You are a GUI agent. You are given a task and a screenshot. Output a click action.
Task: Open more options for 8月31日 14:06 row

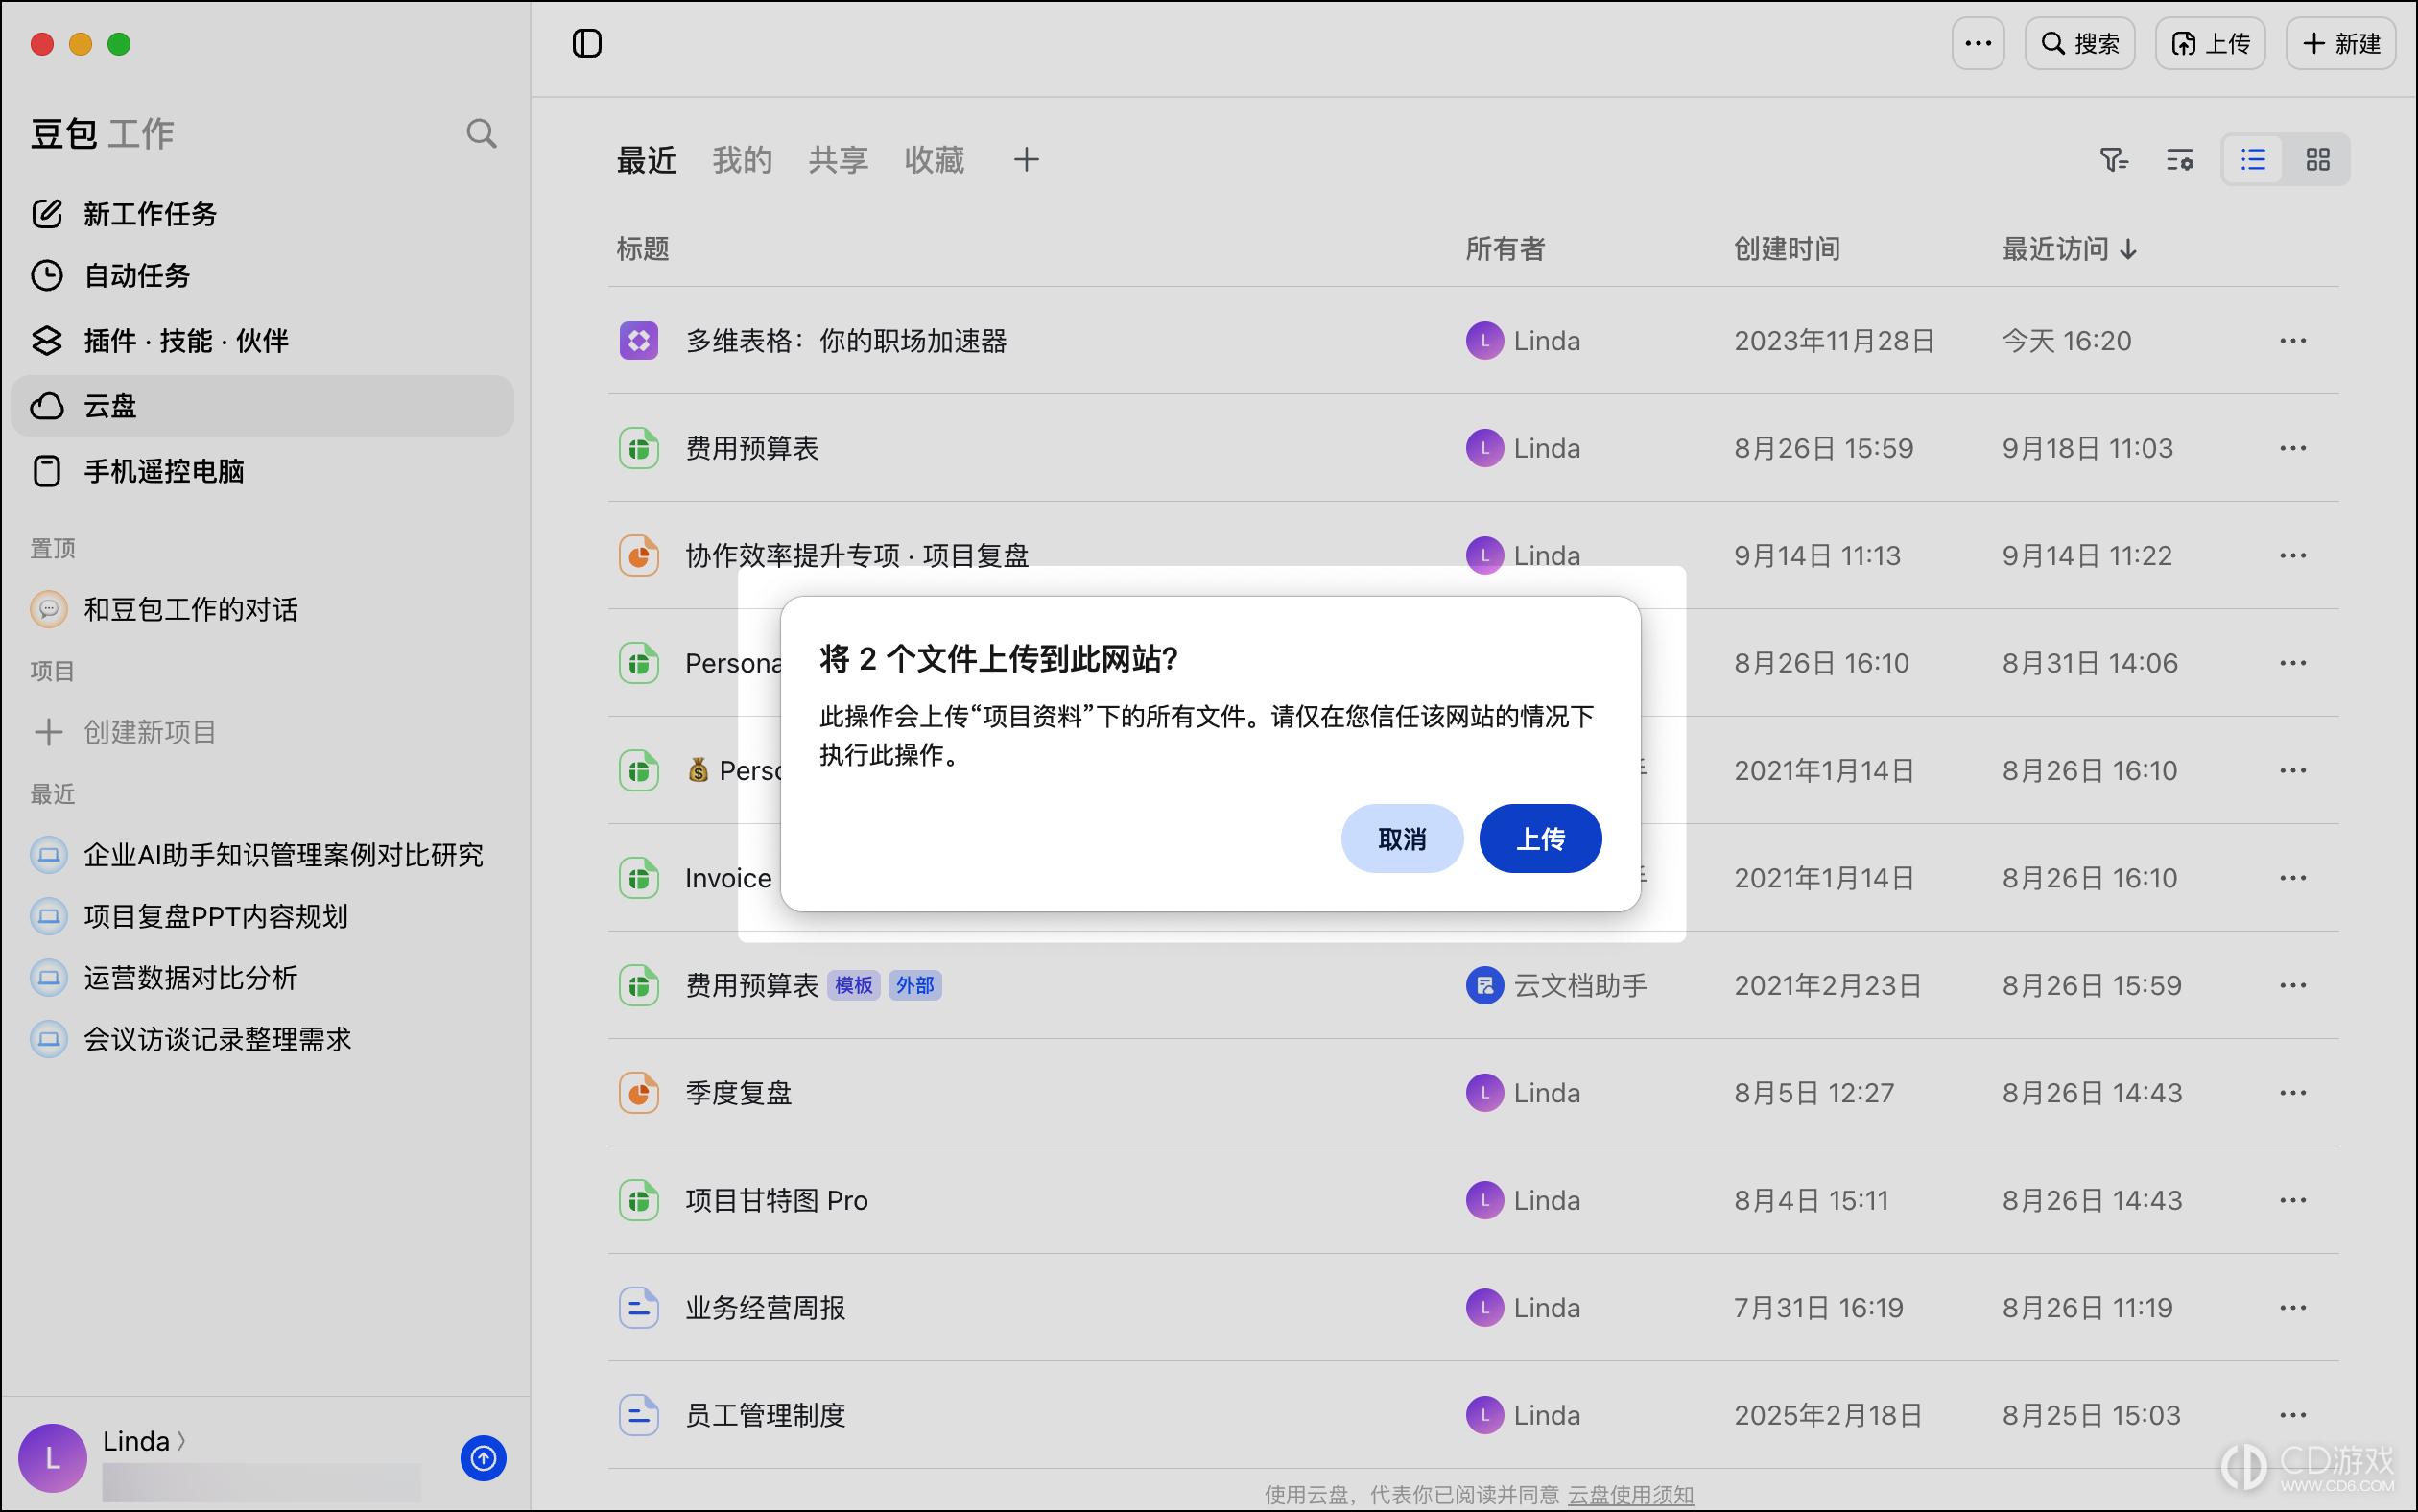[2293, 663]
